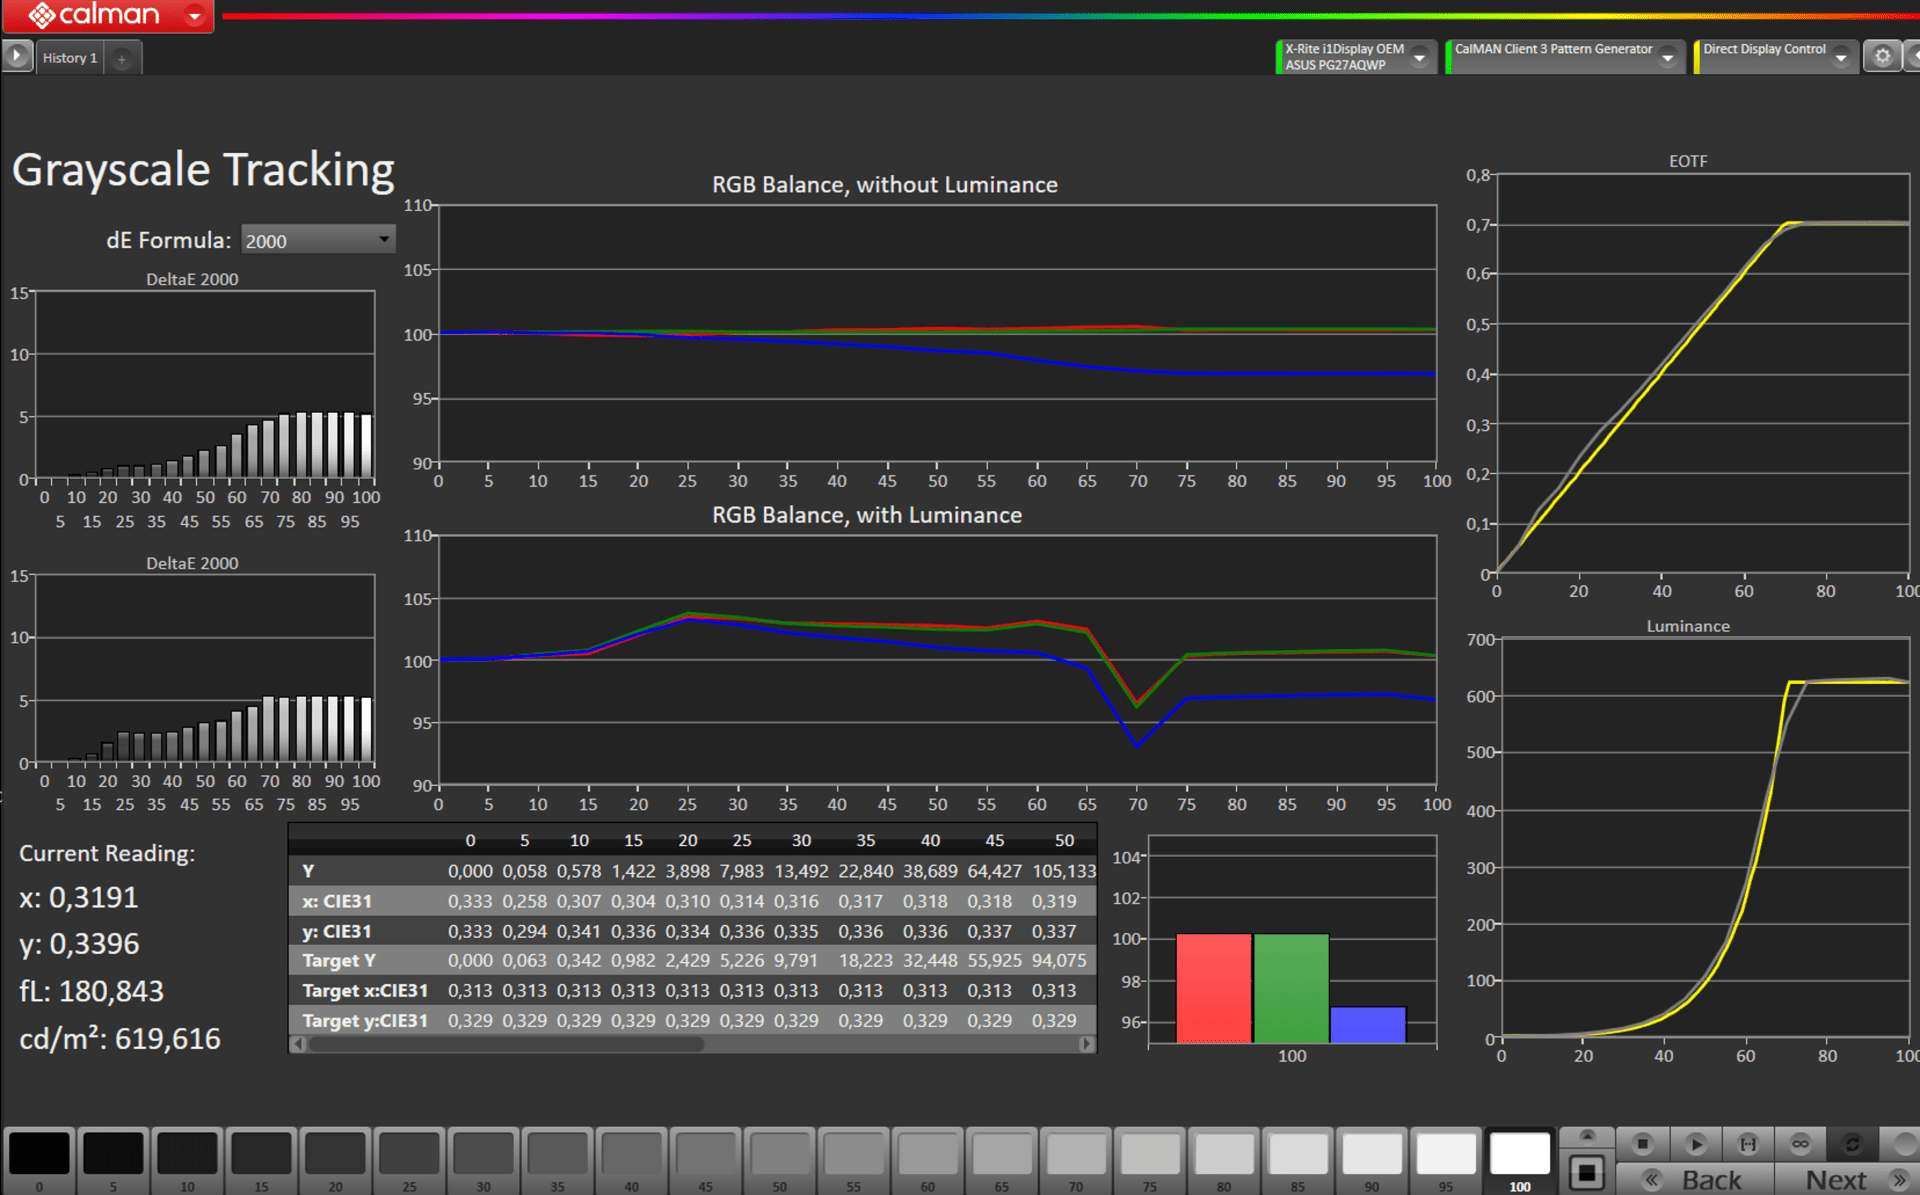Click the pattern window square icon
This screenshot has width=1920, height=1195.
[1587, 1173]
